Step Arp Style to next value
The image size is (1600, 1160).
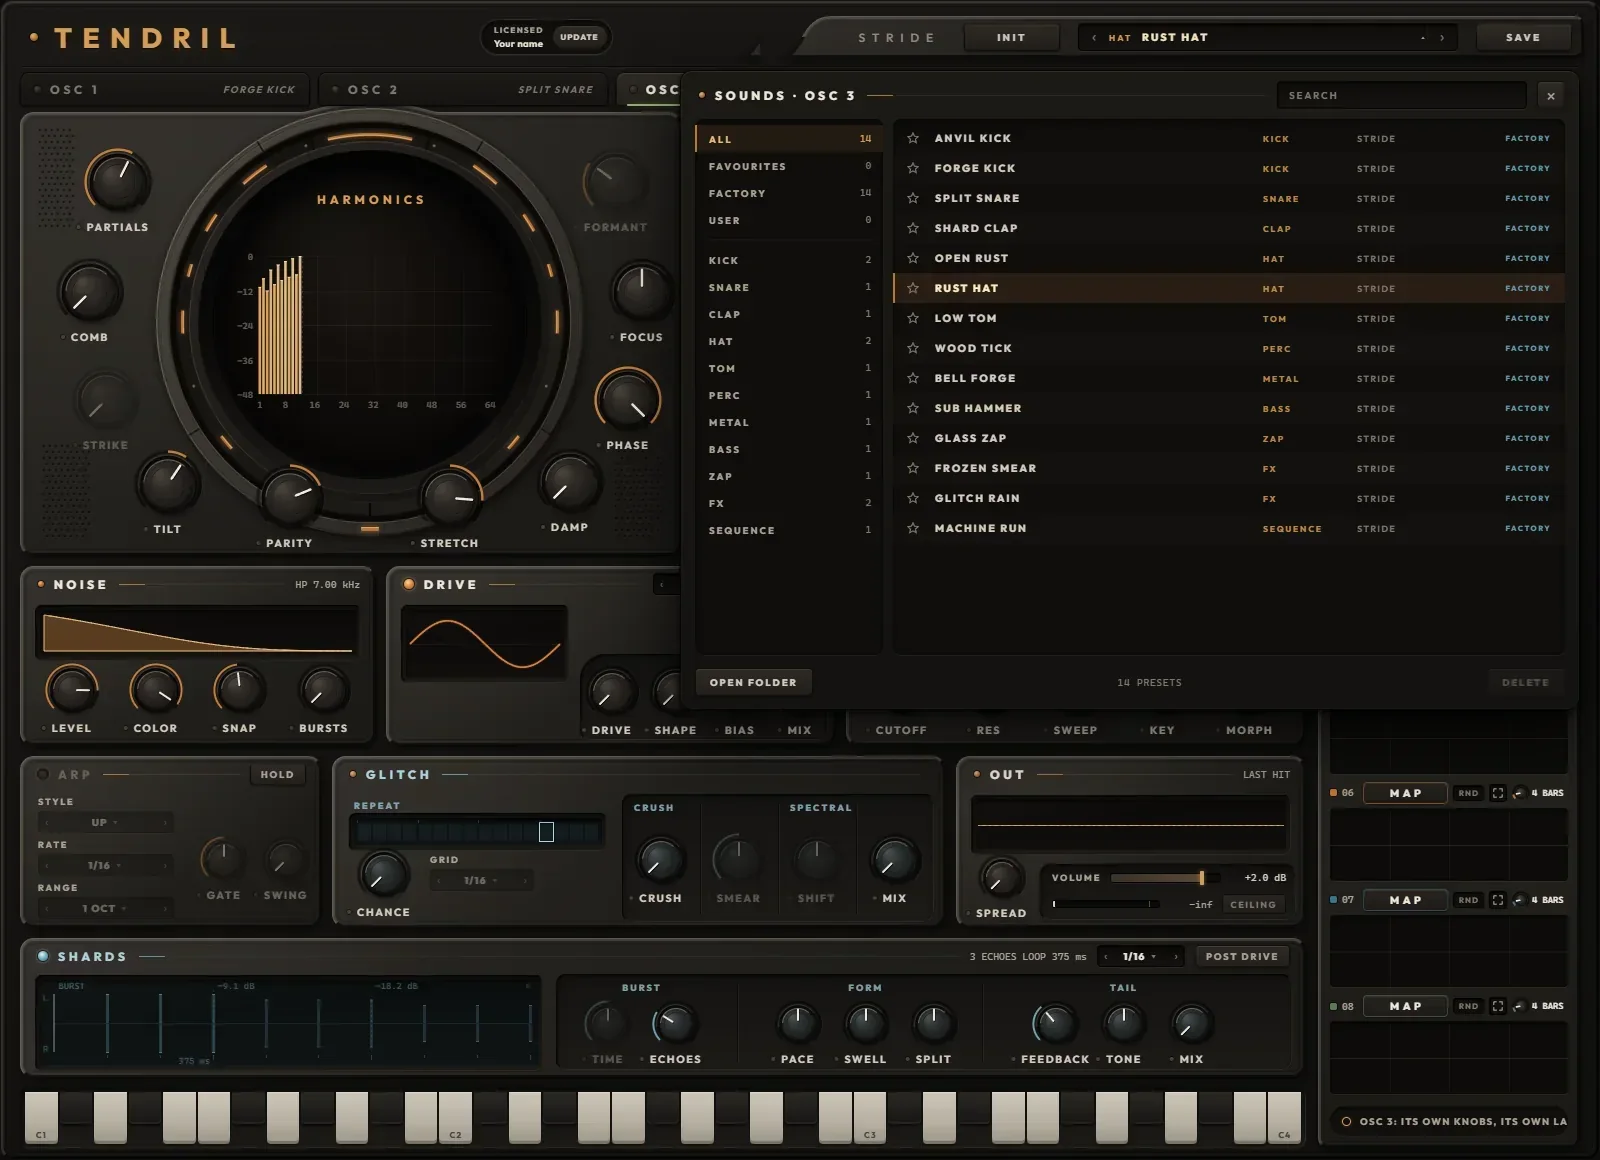tap(166, 822)
